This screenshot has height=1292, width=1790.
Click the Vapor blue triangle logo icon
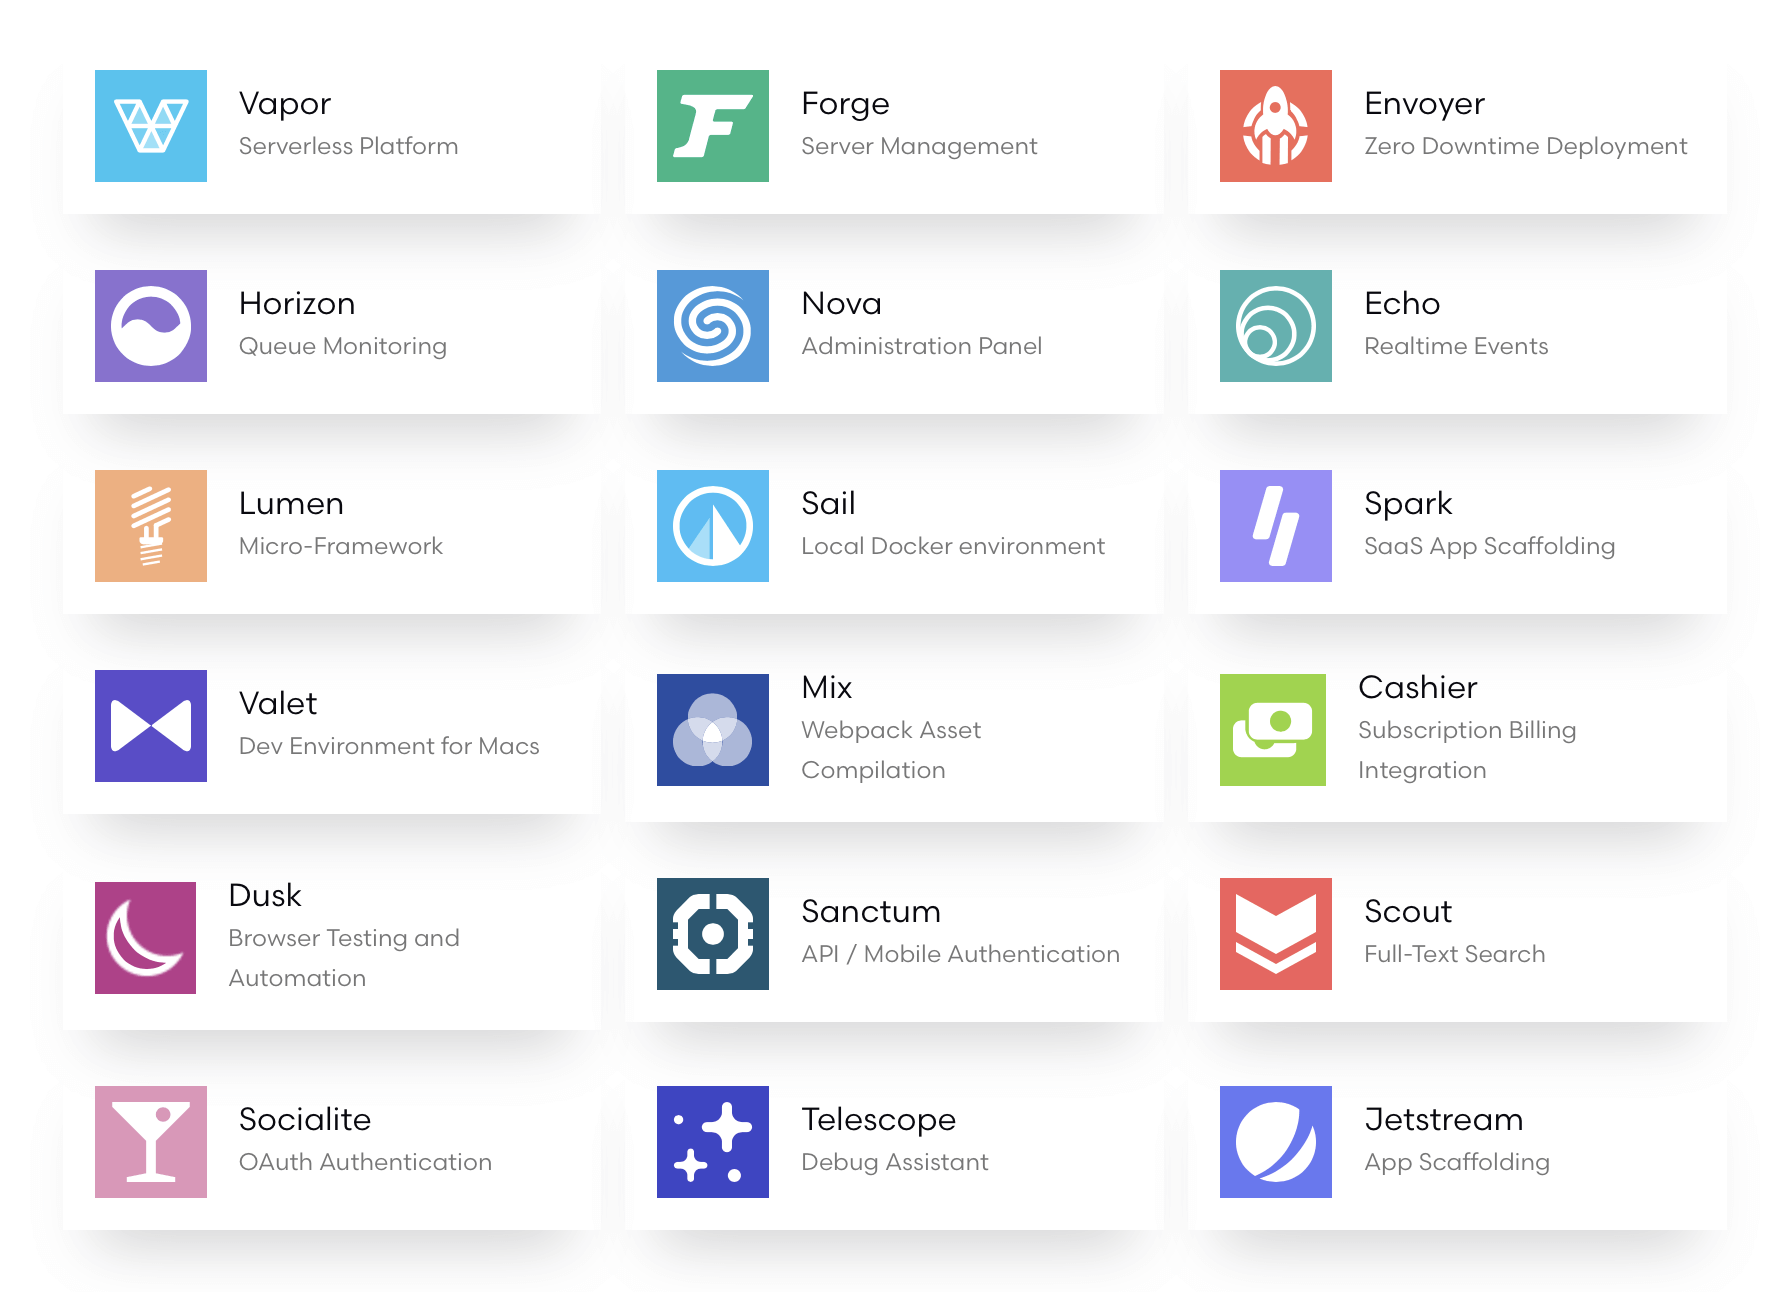(x=151, y=126)
